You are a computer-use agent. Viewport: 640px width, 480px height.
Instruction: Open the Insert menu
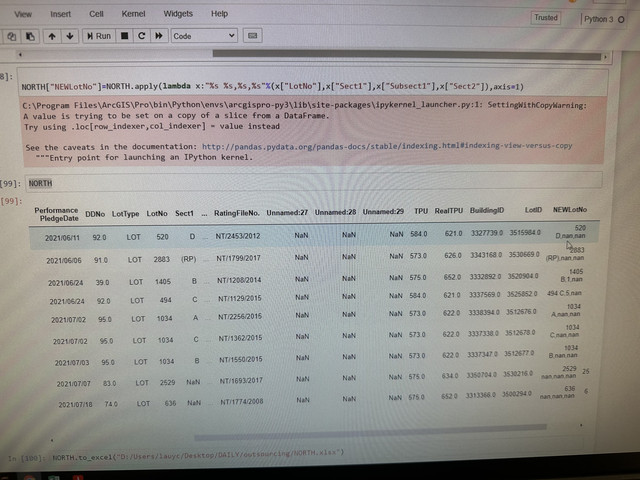(x=60, y=14)
